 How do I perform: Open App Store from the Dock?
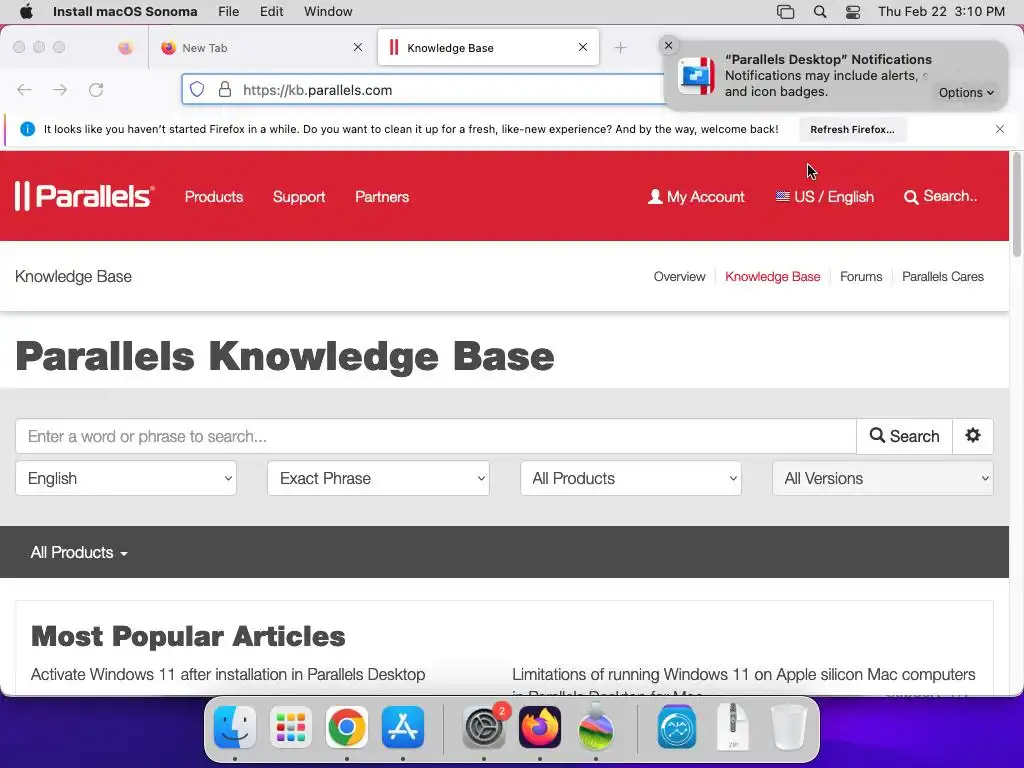(403, 727)
